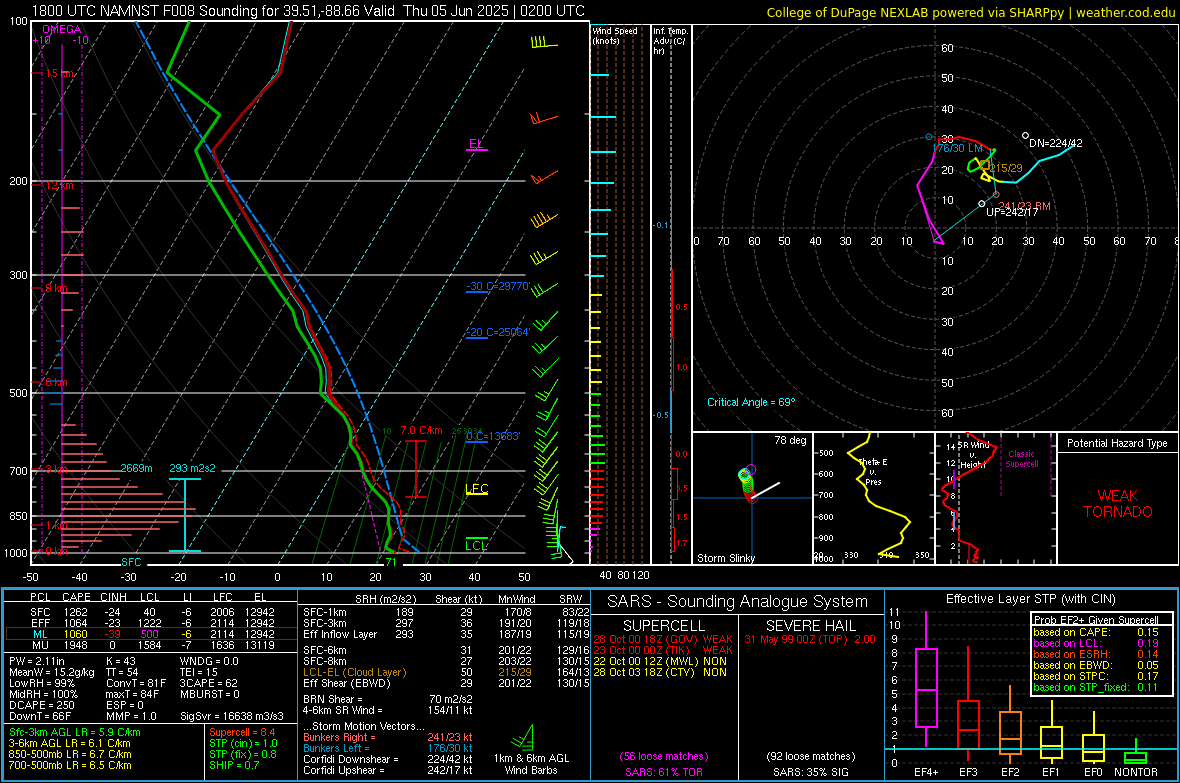Click the '-20 C=25064'' height label
This screenshot has height=783, width=1180.
click(498, 332)
